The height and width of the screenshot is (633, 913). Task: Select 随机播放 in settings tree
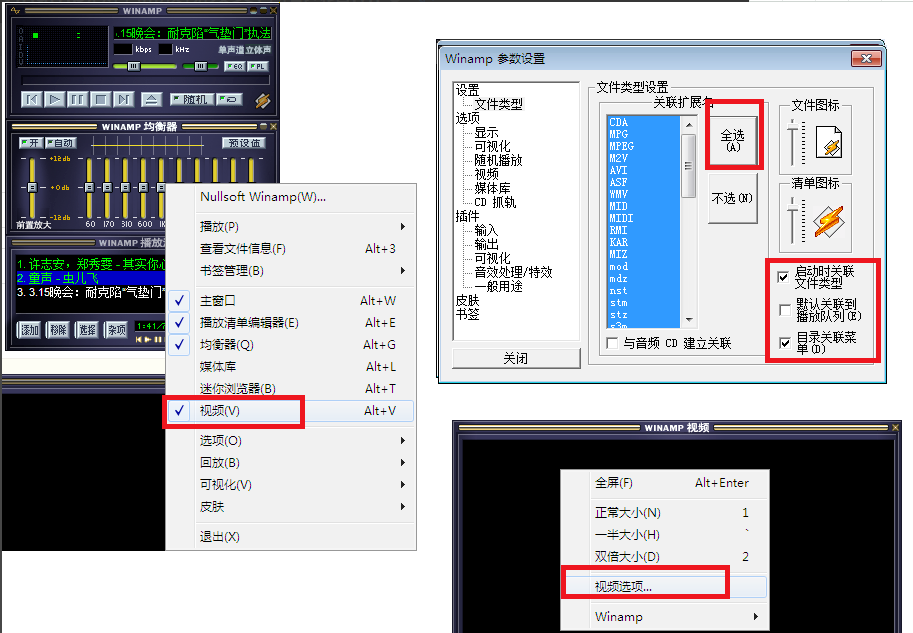click(498, 160)
